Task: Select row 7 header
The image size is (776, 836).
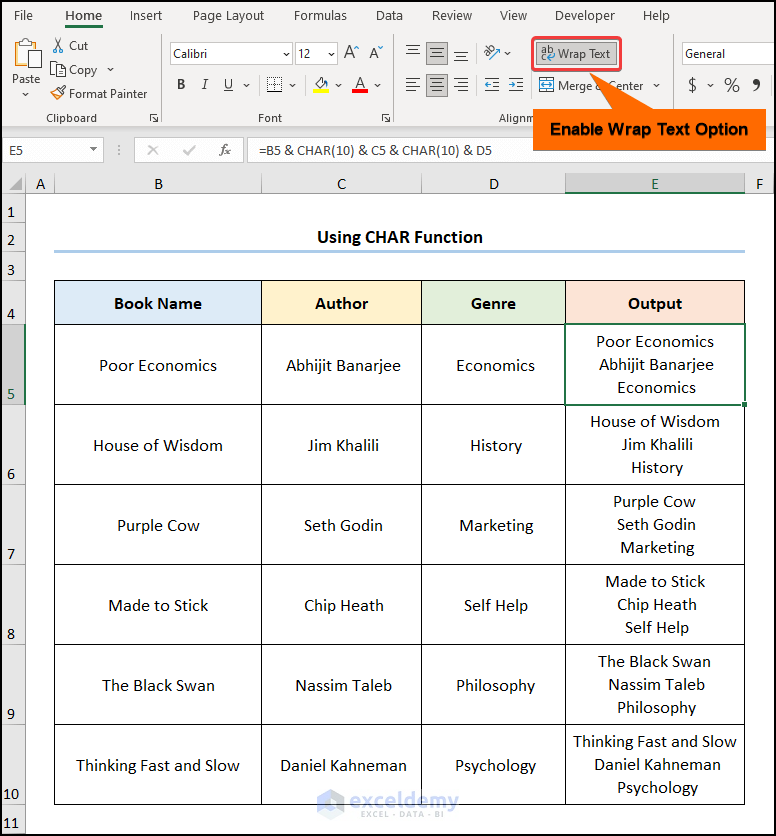Action: click(x=12, y=525)
